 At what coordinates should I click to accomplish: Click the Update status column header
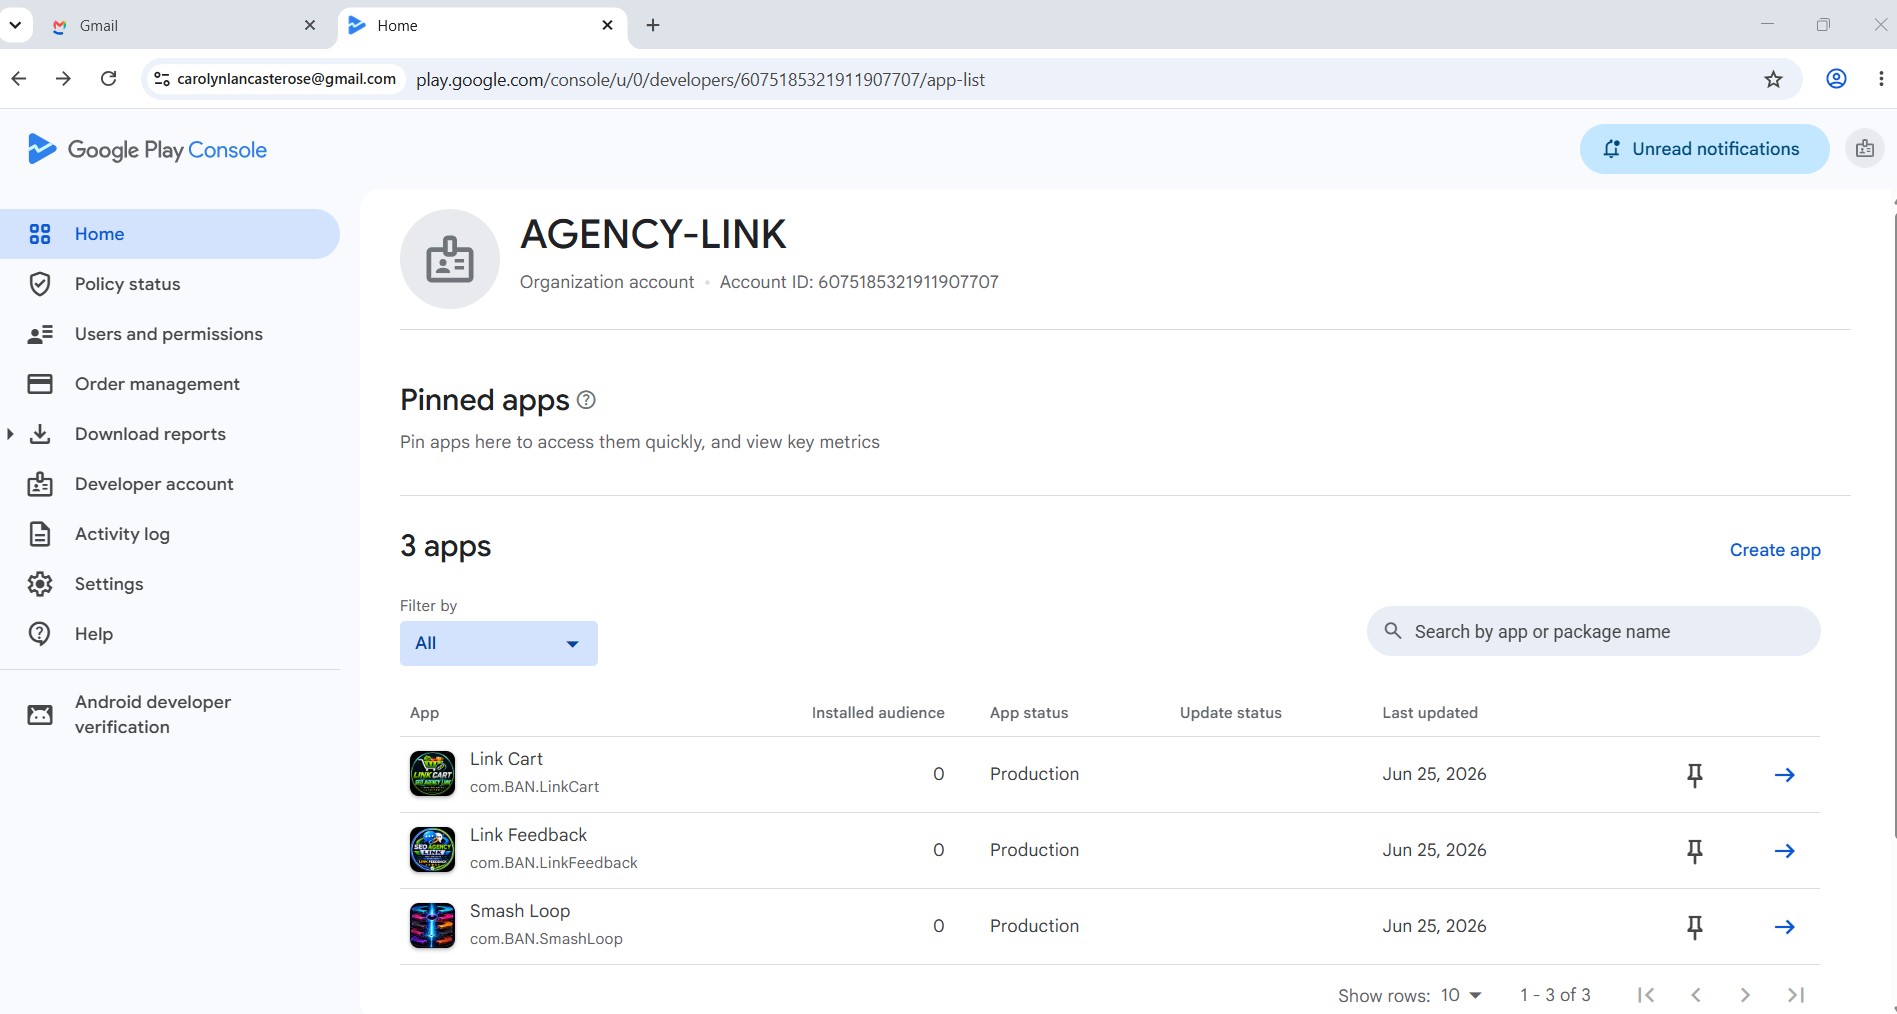[1231, 713]
